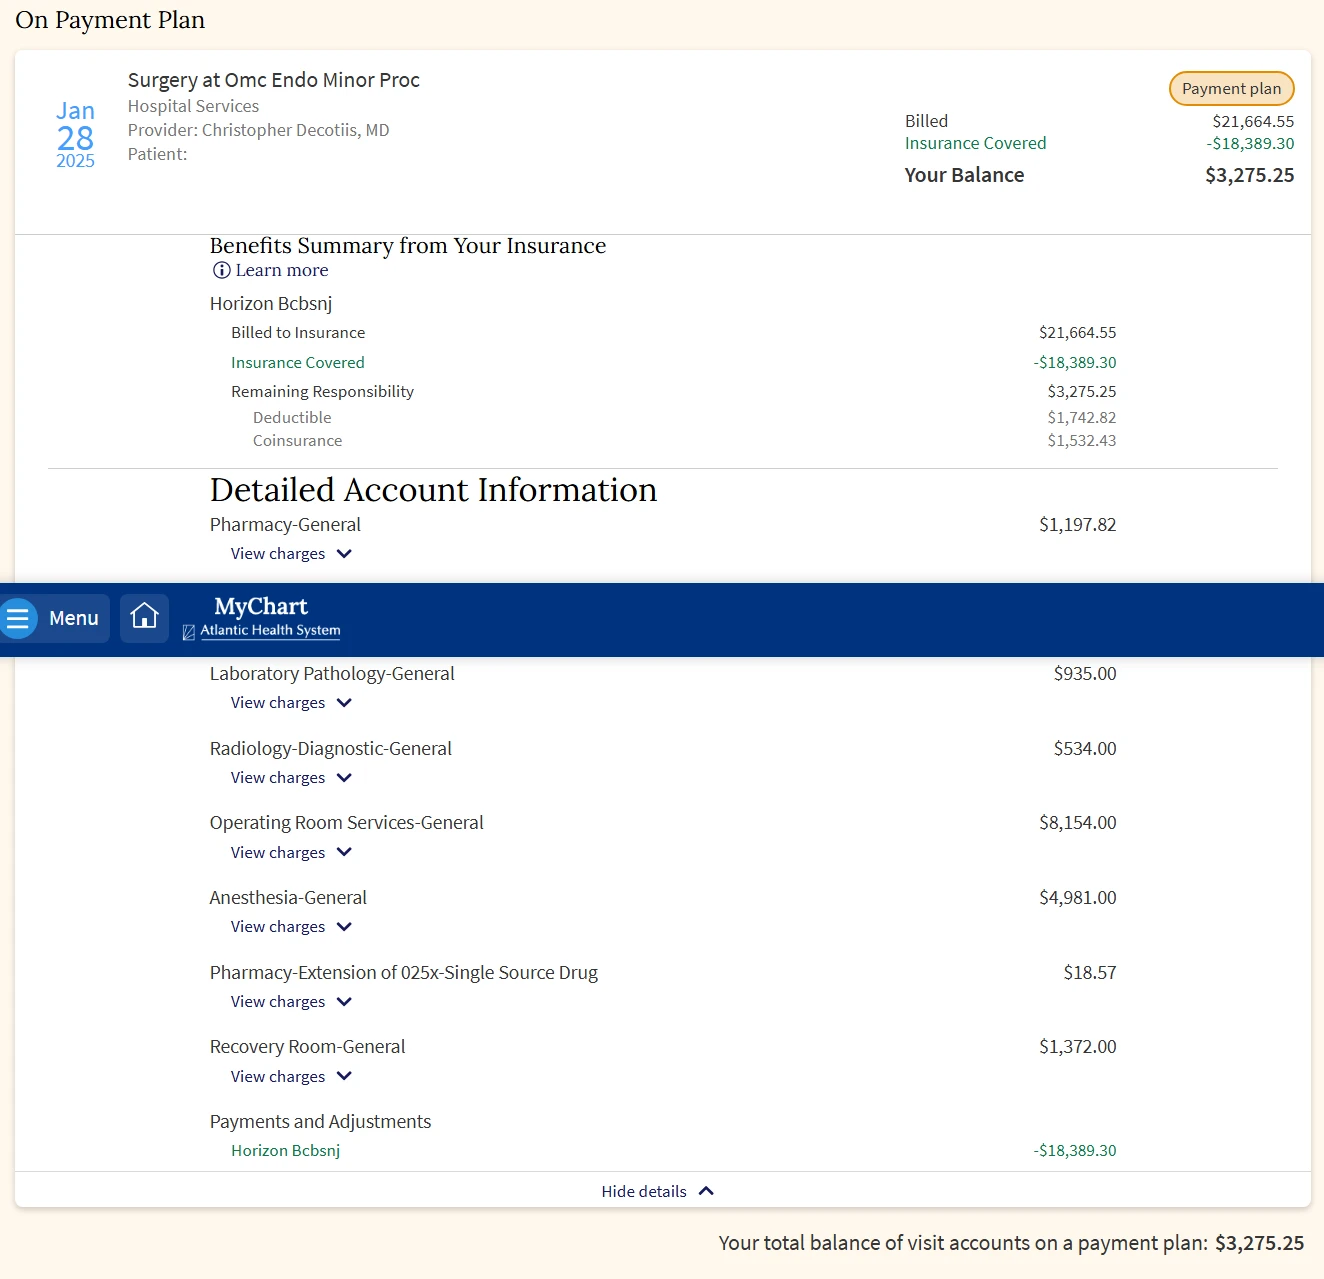Viewport: 1324px width, 1279px height.
Task: Open the hamburger Menu icon
Action: click(18, 618)
